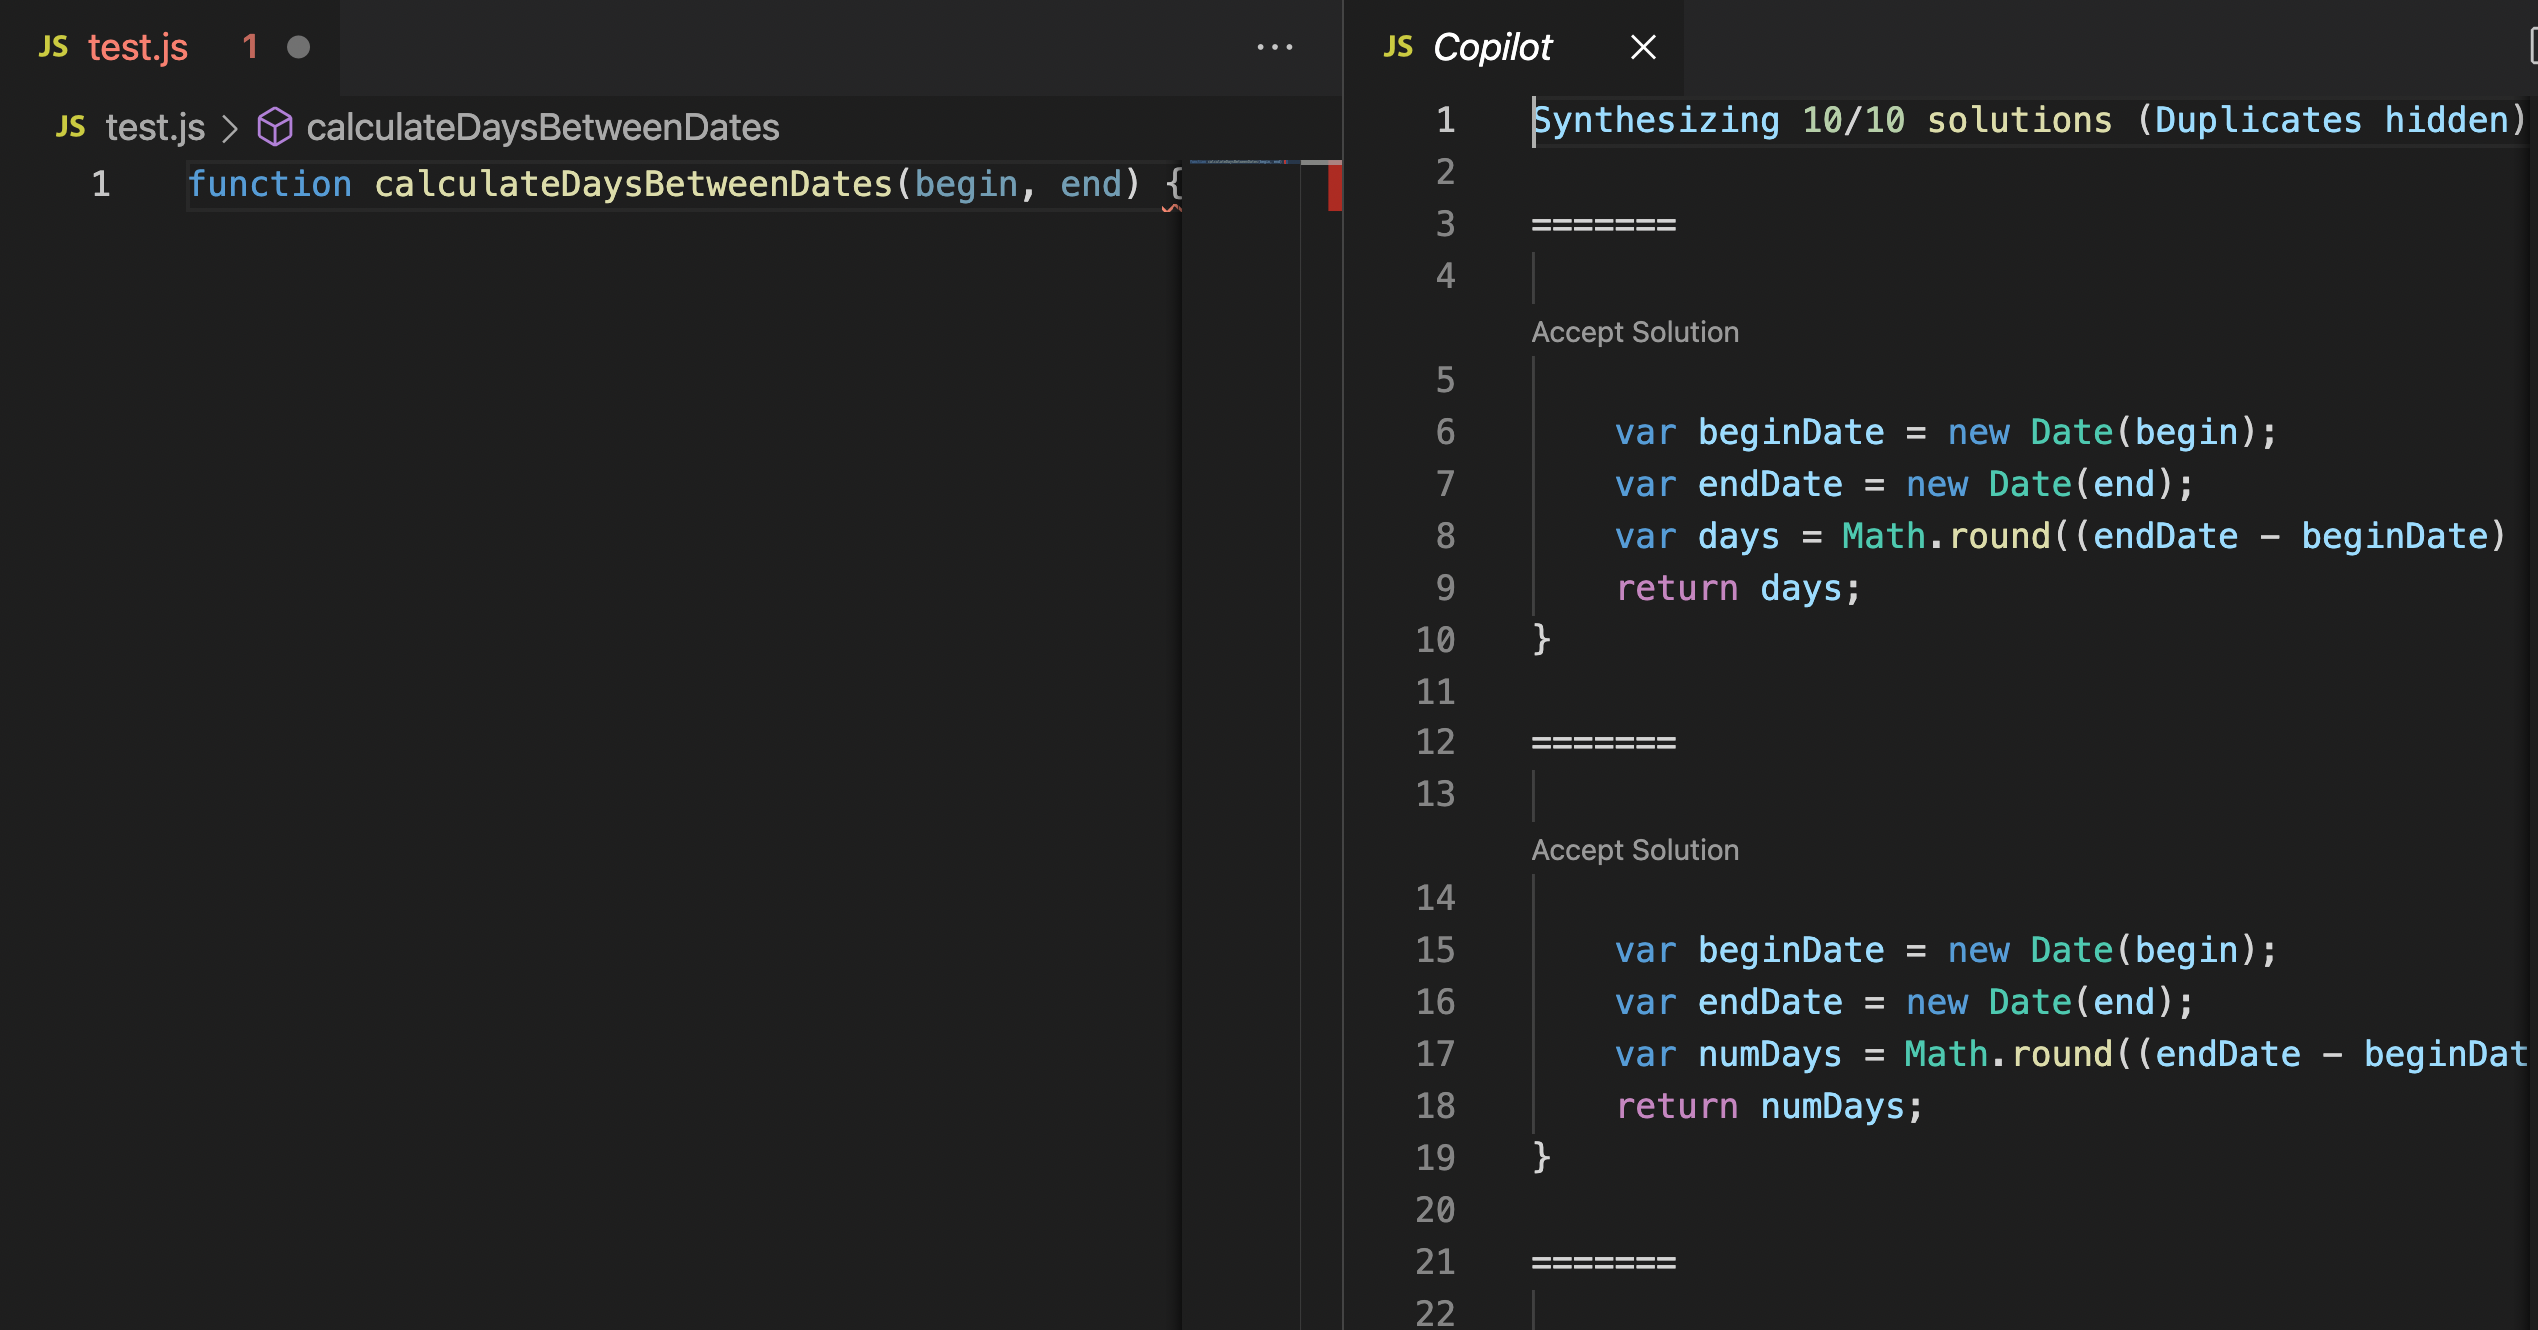The image size is (2538, 1330).
Task: Click 'var endDate' on Copilot line 7
Action: point(1729,484)
